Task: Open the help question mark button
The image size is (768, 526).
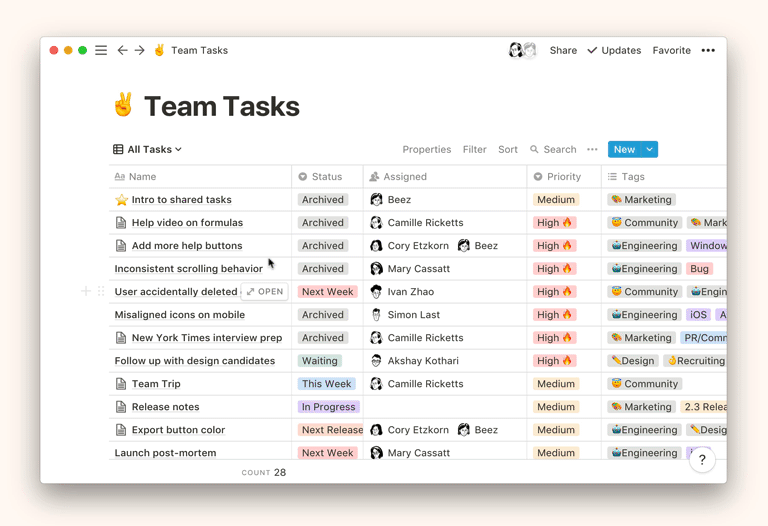Action: (702, 460)
